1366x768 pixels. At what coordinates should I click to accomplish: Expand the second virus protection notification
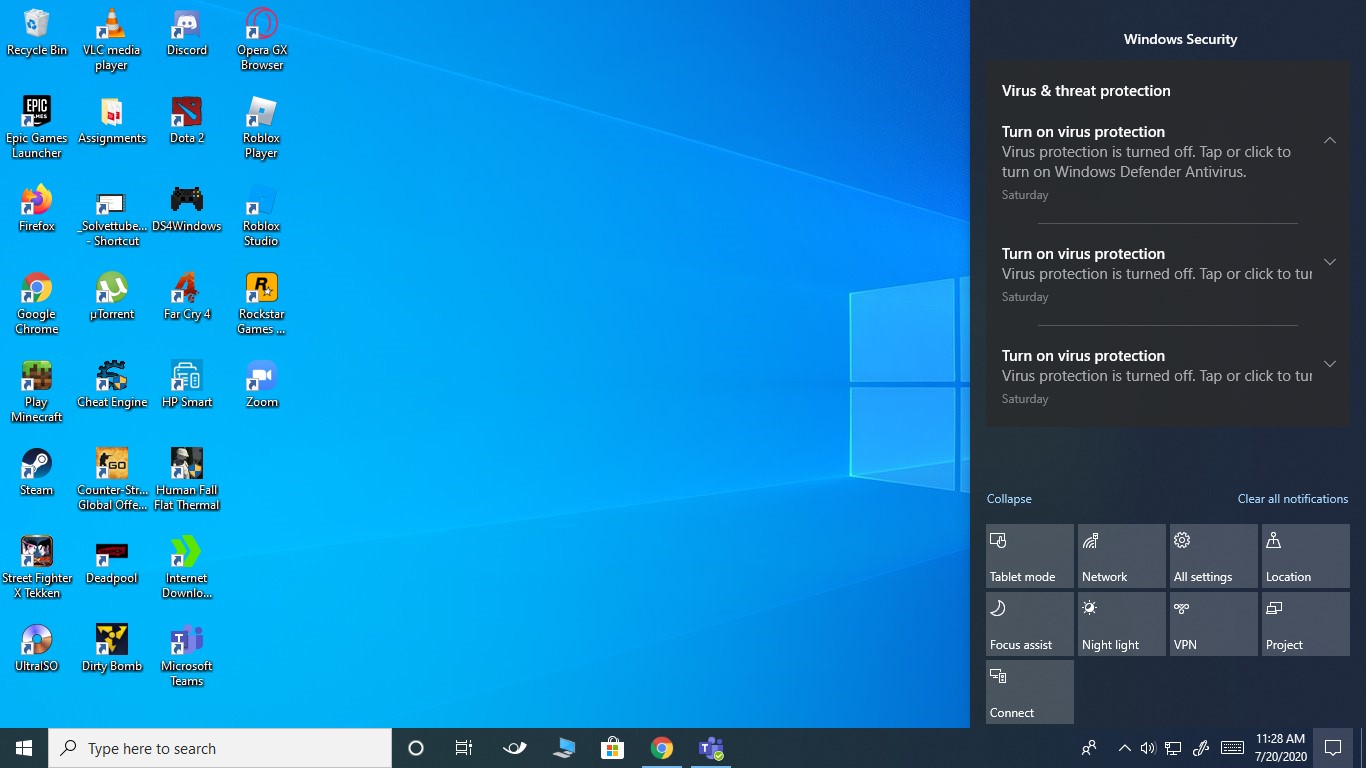(x=1330, y=262)
